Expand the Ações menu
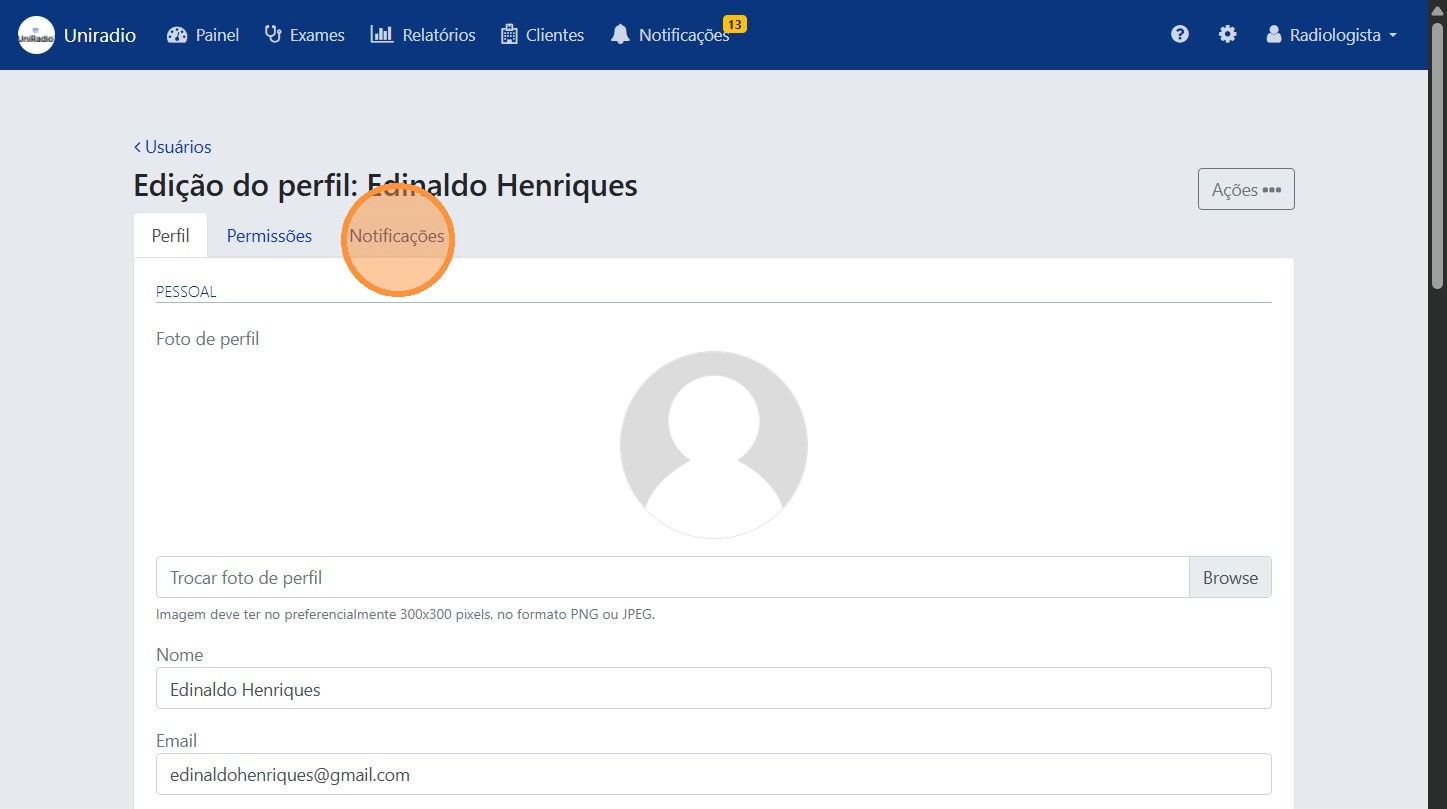Viewport: 1447px width, 809px height. click(x=1245, y=189)
